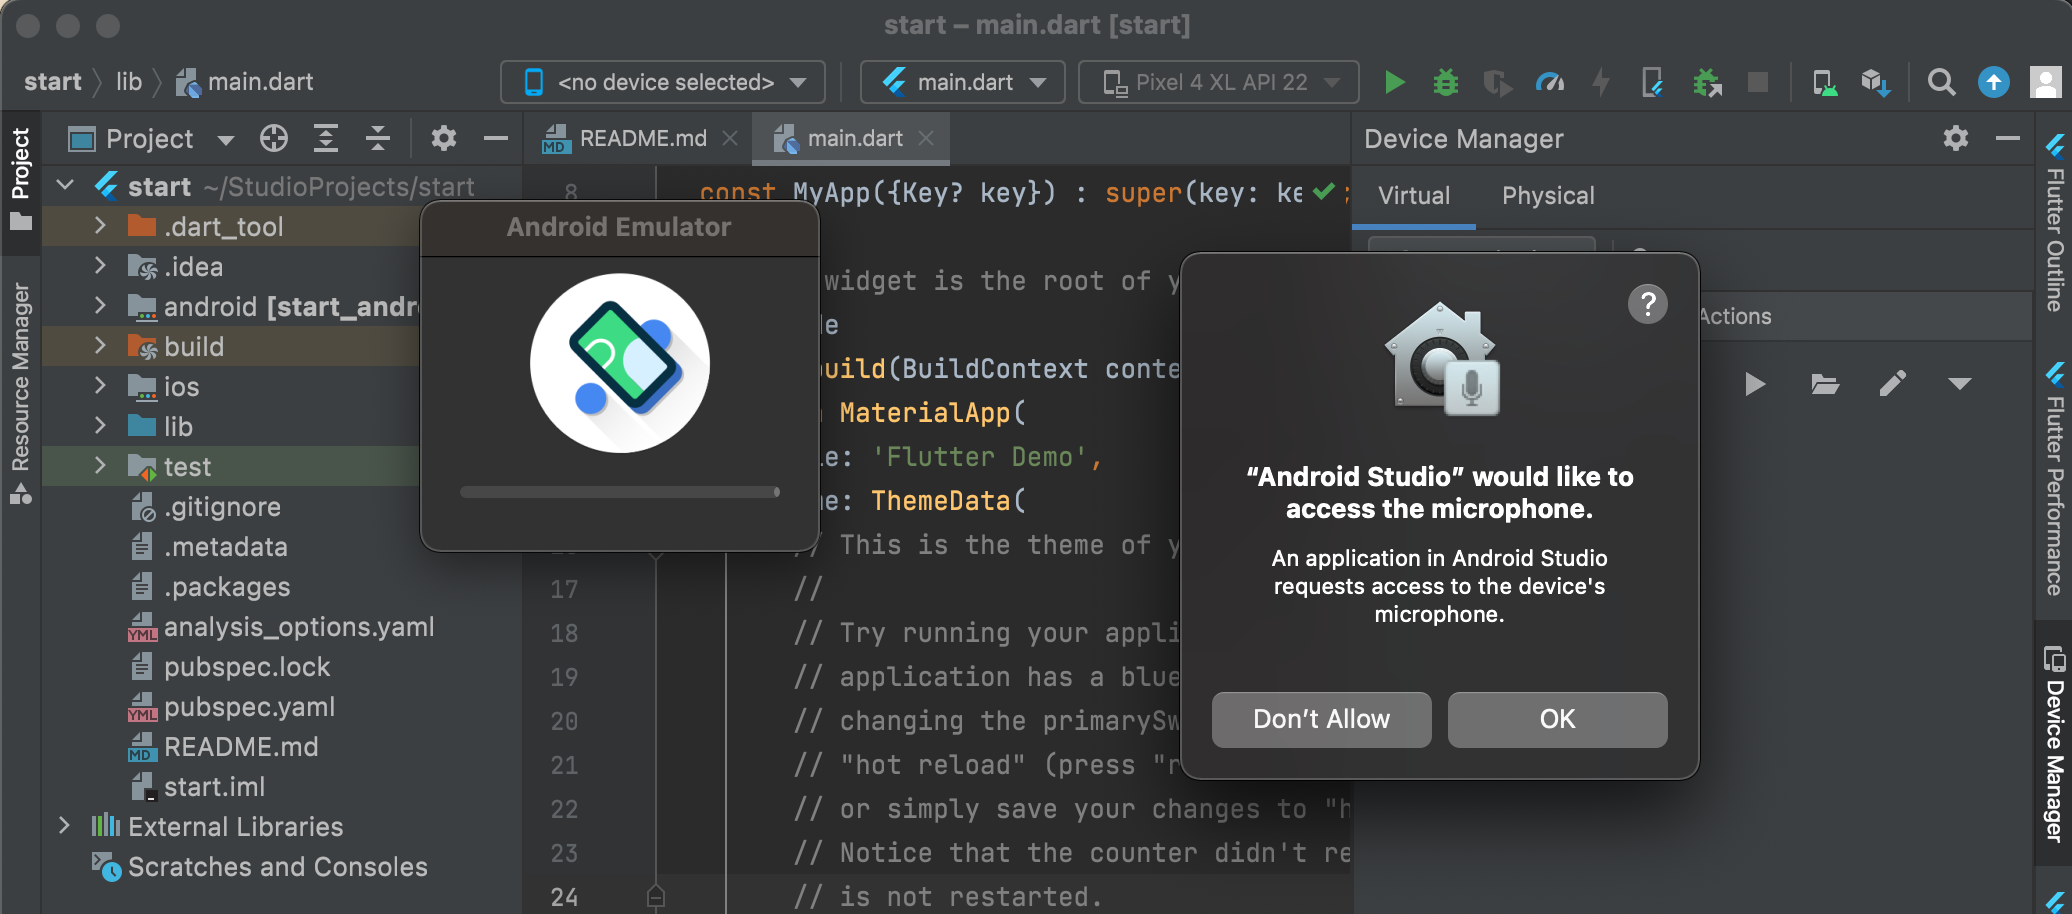Open the device selector dropdown
Viewport: 2072px width, 914px height.
coord(662,82)
